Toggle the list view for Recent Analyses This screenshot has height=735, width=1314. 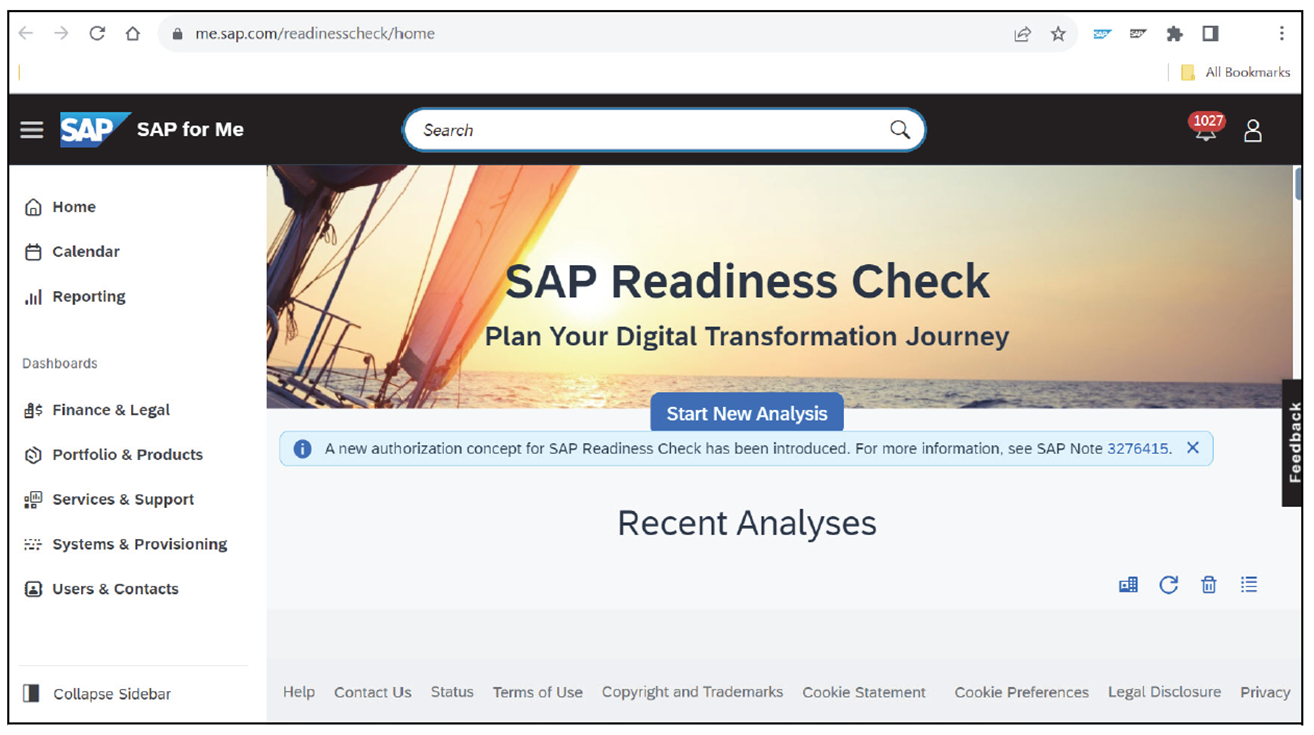[x=1248, y=584]
